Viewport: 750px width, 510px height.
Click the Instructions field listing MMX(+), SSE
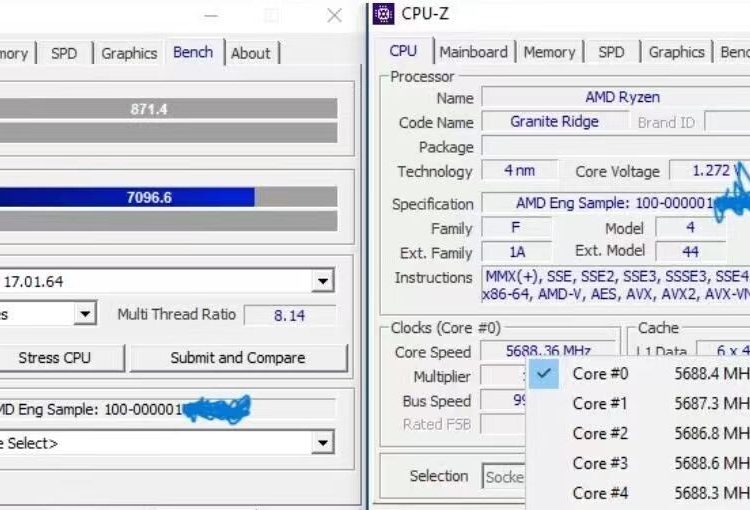(x=616, y=285)
